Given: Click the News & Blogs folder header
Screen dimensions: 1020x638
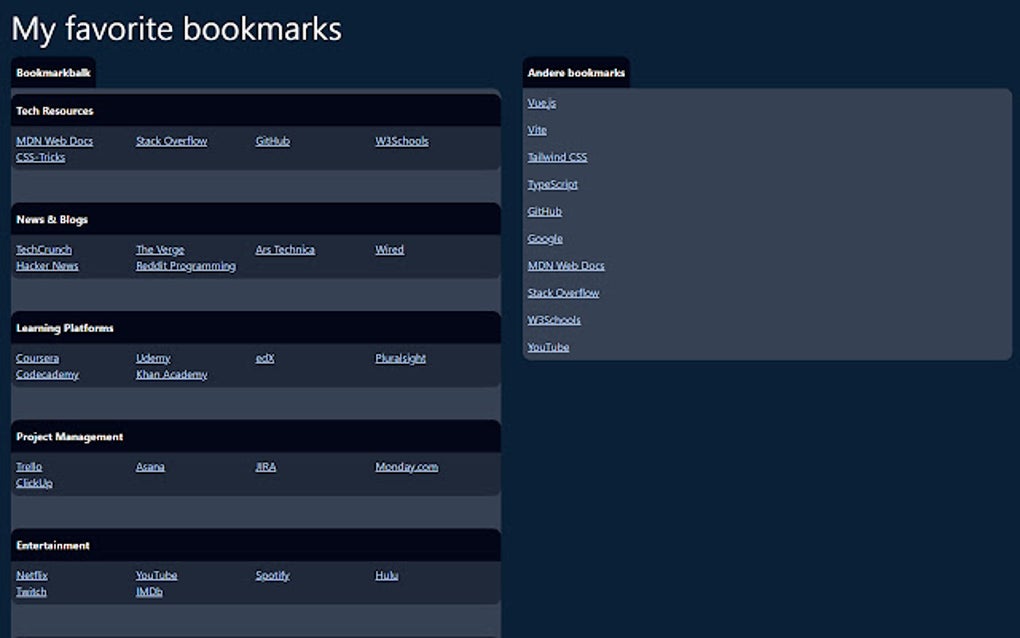Looking at the screenshot, I should click(x=256, y=219).
